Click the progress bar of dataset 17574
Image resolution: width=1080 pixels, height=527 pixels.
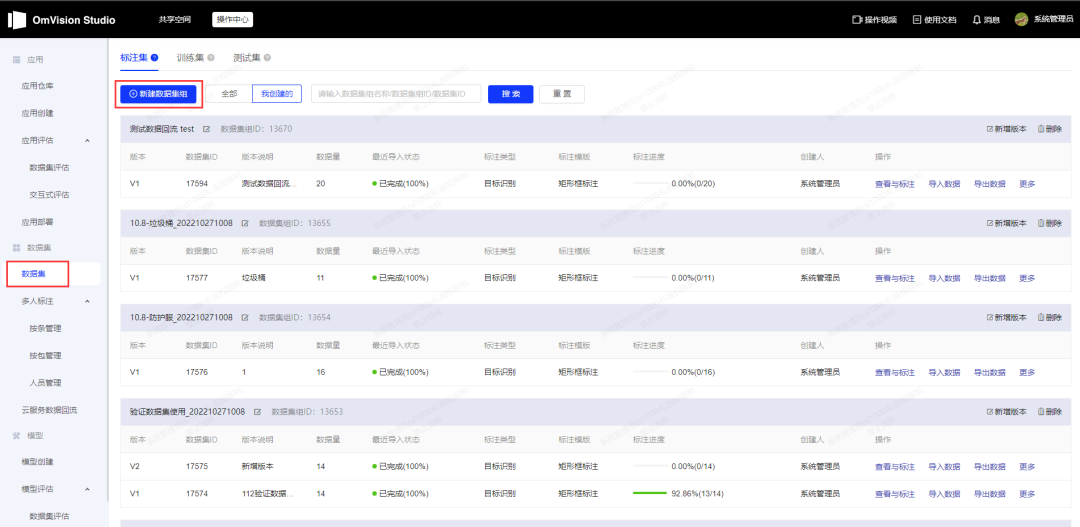[x=649, y=494]
